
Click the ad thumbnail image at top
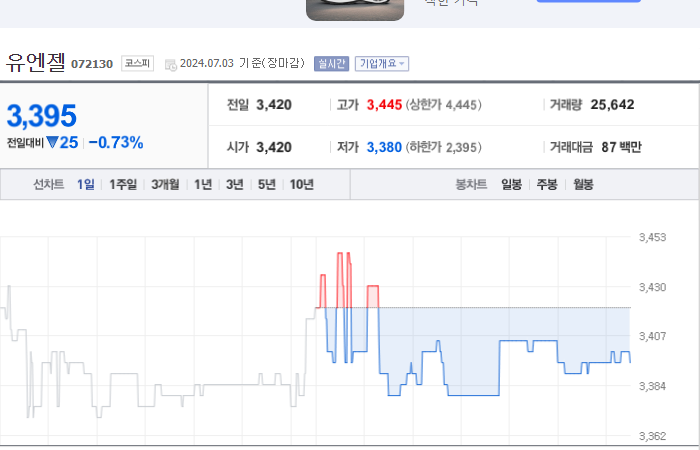tap(355, 10)
